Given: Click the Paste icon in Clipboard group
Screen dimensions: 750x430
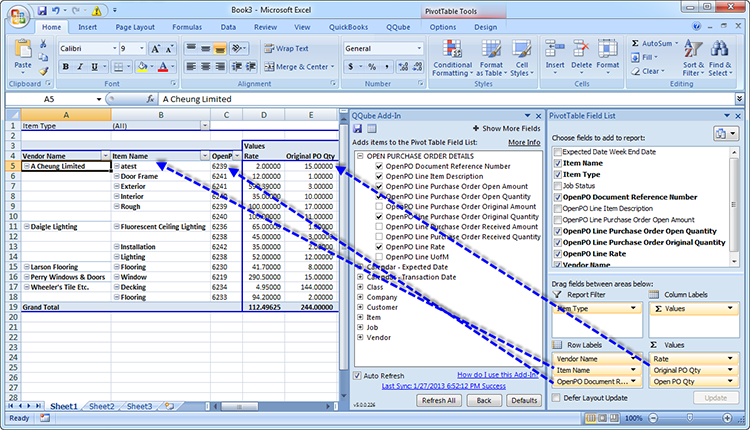Looking at the screenshot, I should click(x=22, y=54).
